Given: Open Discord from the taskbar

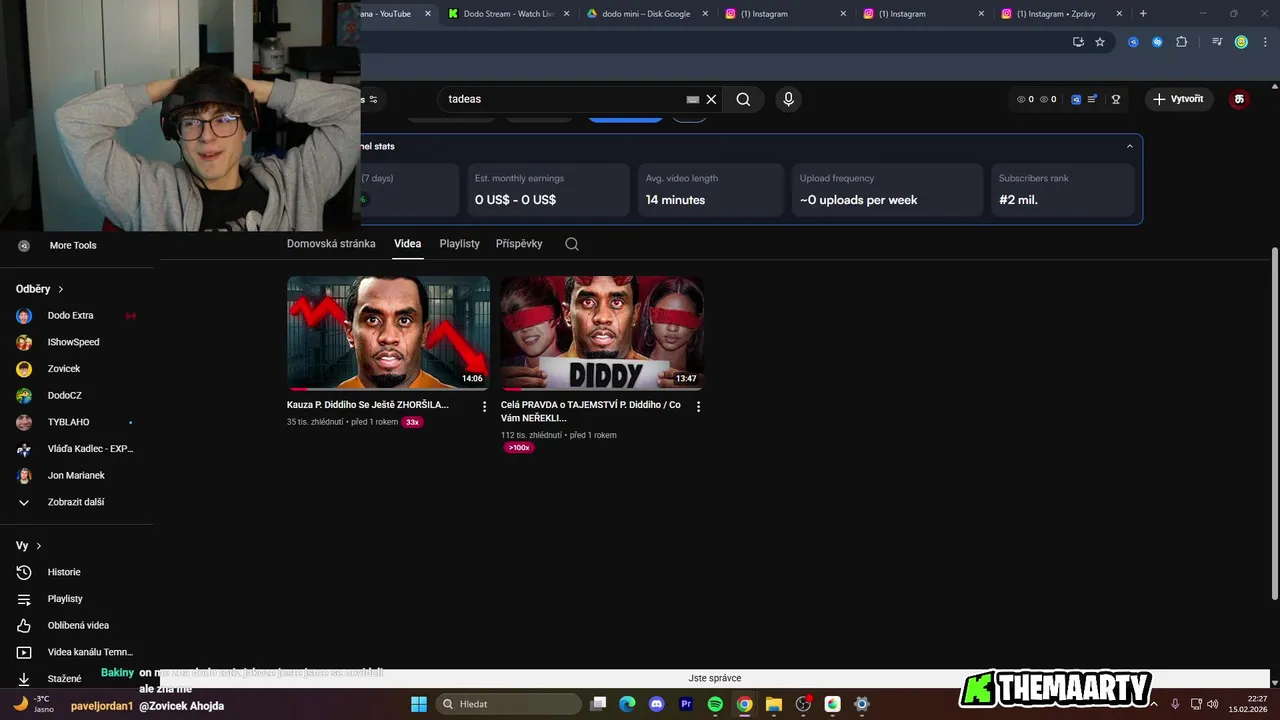Looking at the screenshot, I should (x=656, y=704).
